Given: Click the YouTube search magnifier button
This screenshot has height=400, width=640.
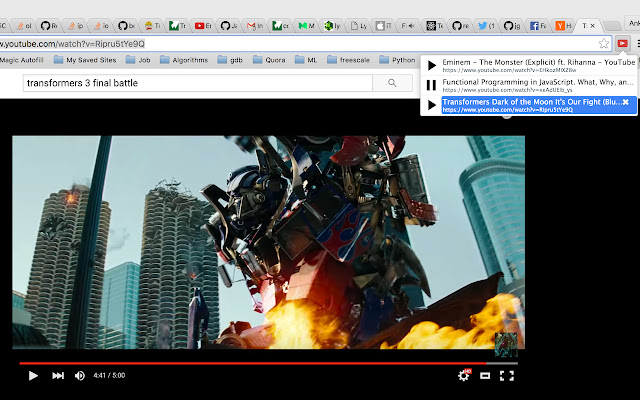Looking at the screenshot, I should click(392, 83).
